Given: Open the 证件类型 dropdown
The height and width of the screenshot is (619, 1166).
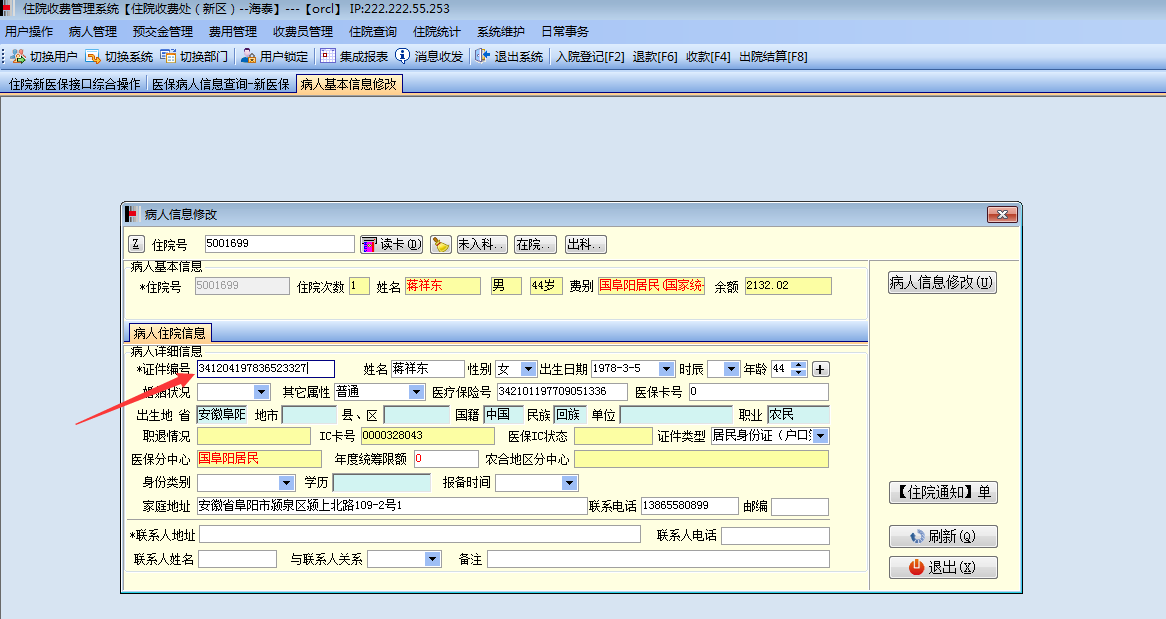Looking at the screenshot, I should pyautogui.click(x=820, y=436).
